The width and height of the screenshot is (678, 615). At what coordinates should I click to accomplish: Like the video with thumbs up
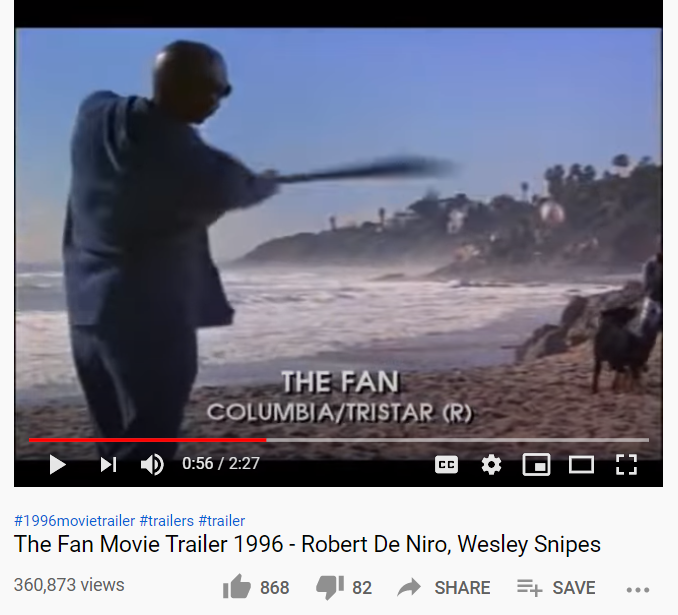tap(237, 587)
